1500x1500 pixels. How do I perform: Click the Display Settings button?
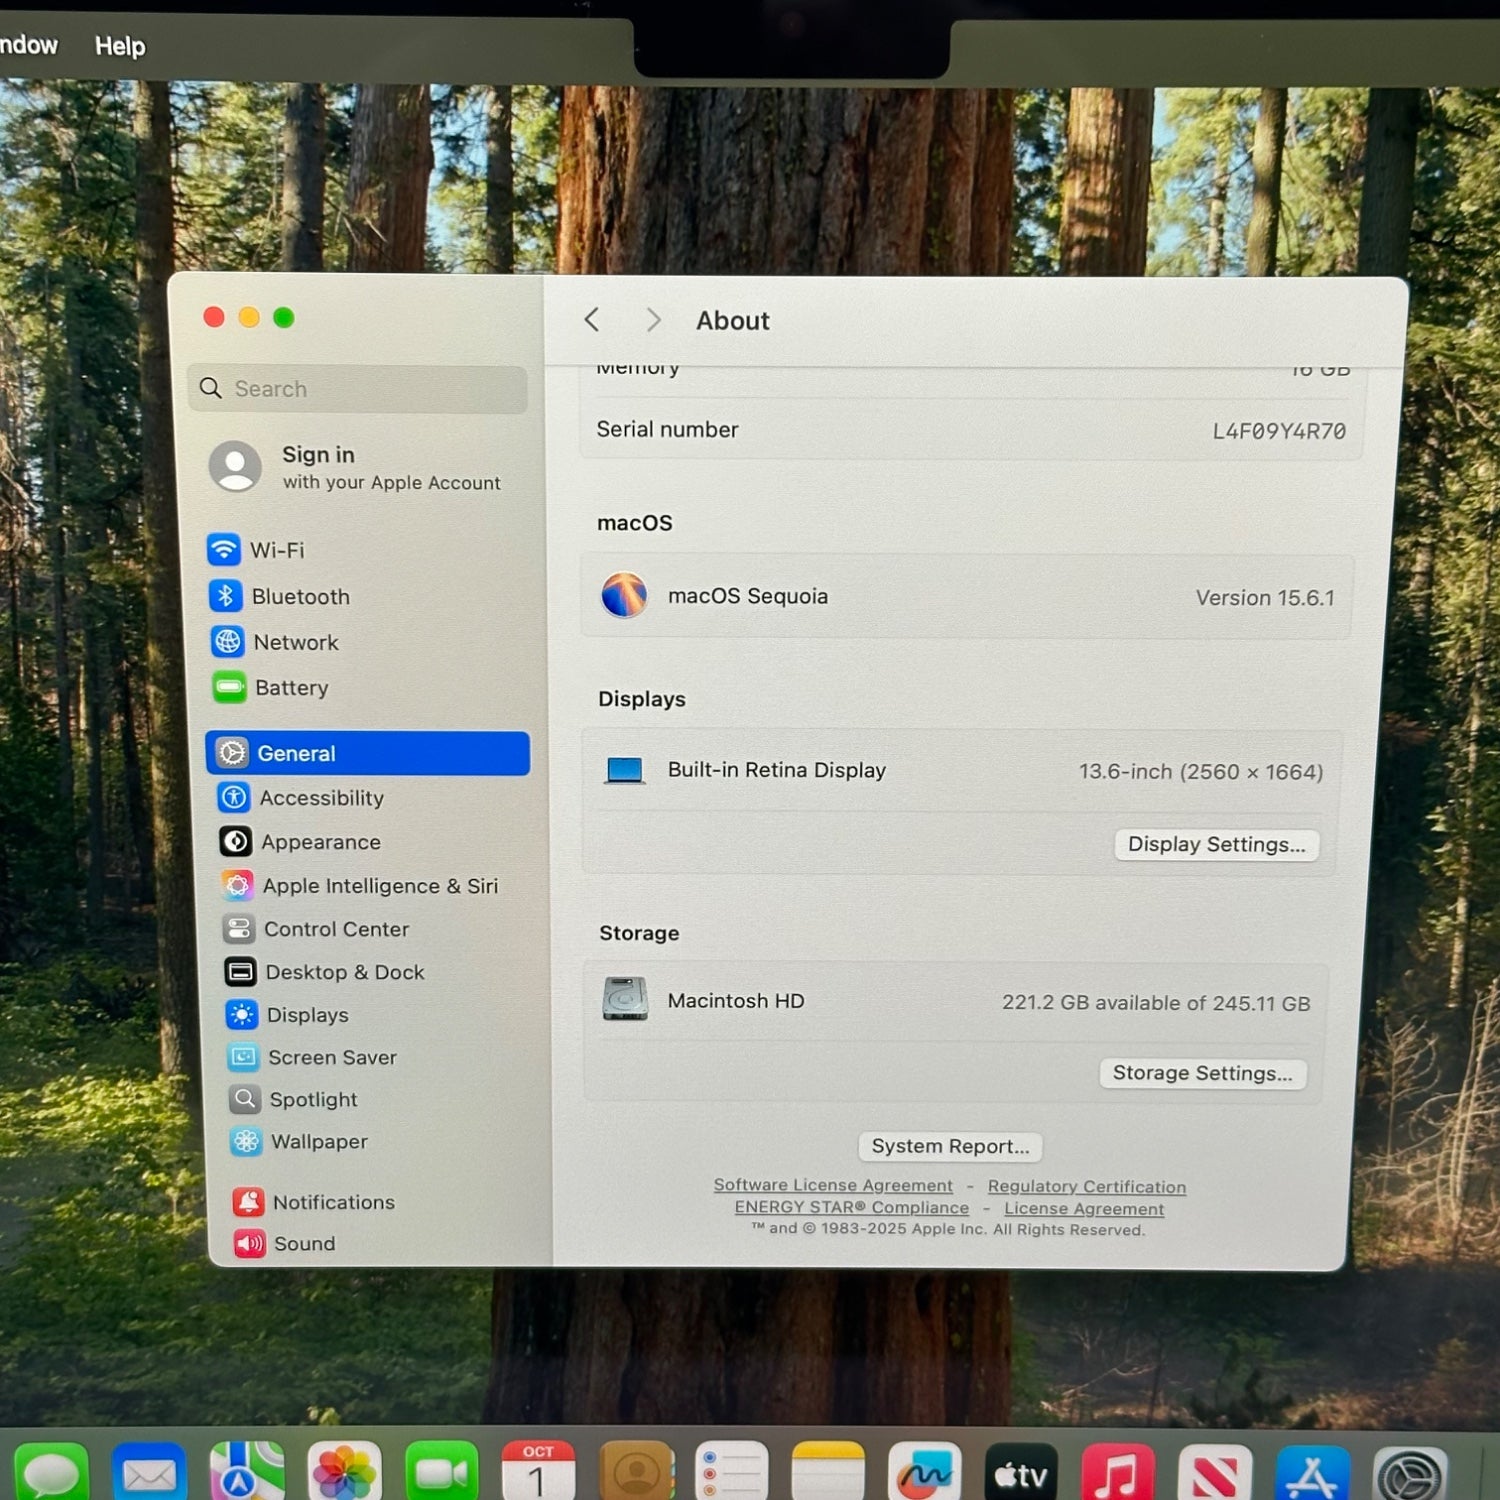coord(1216,845)
